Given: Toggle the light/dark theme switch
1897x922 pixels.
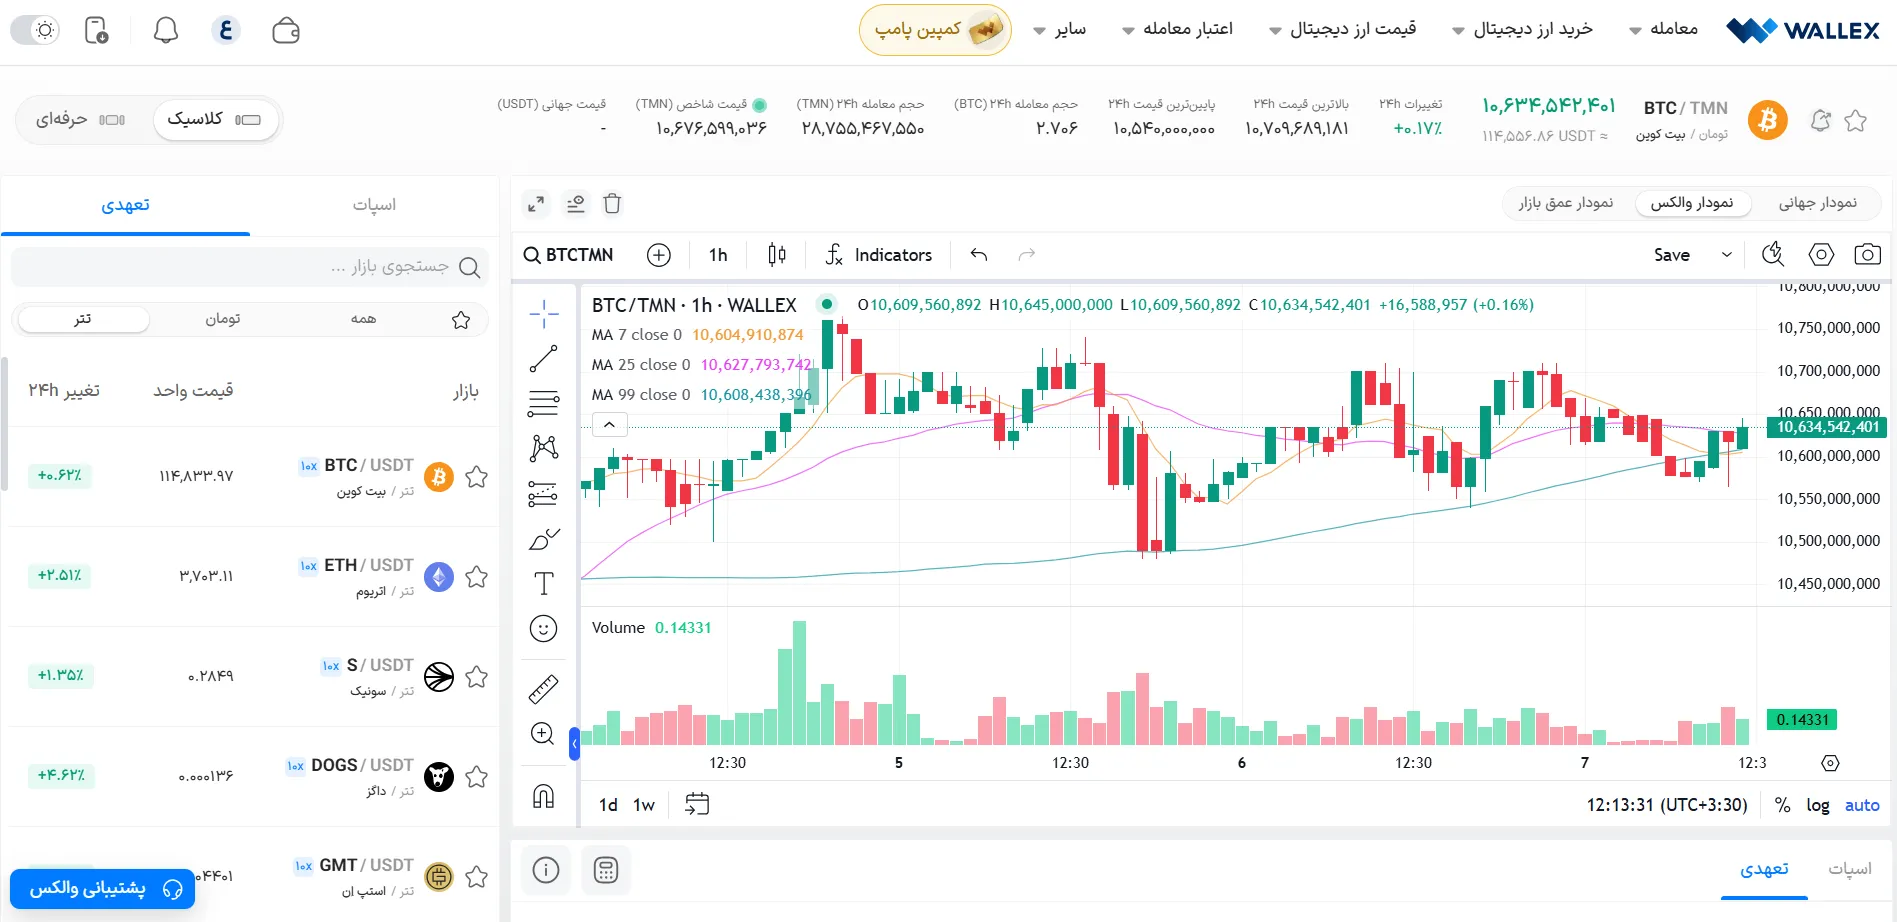Looking at the screenshot, I should tap(35, 30).
